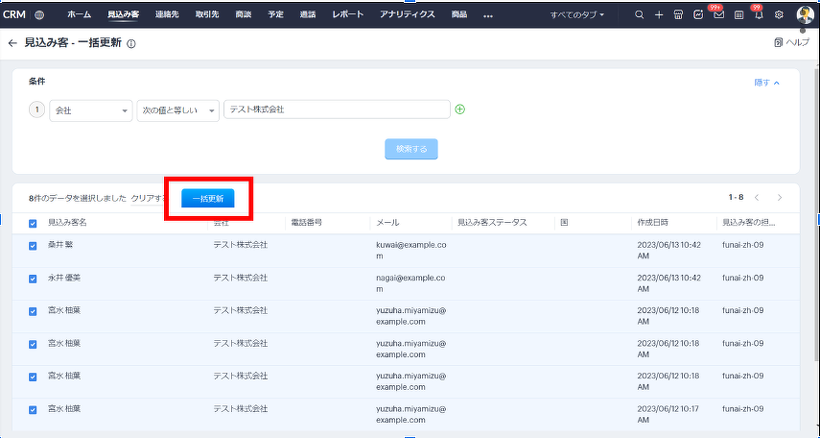Image resolution: width=820 pixels, height=438 pixels.
Task: Uncheck the checkbox for 永井 優美
Action: tap(33, 277)
